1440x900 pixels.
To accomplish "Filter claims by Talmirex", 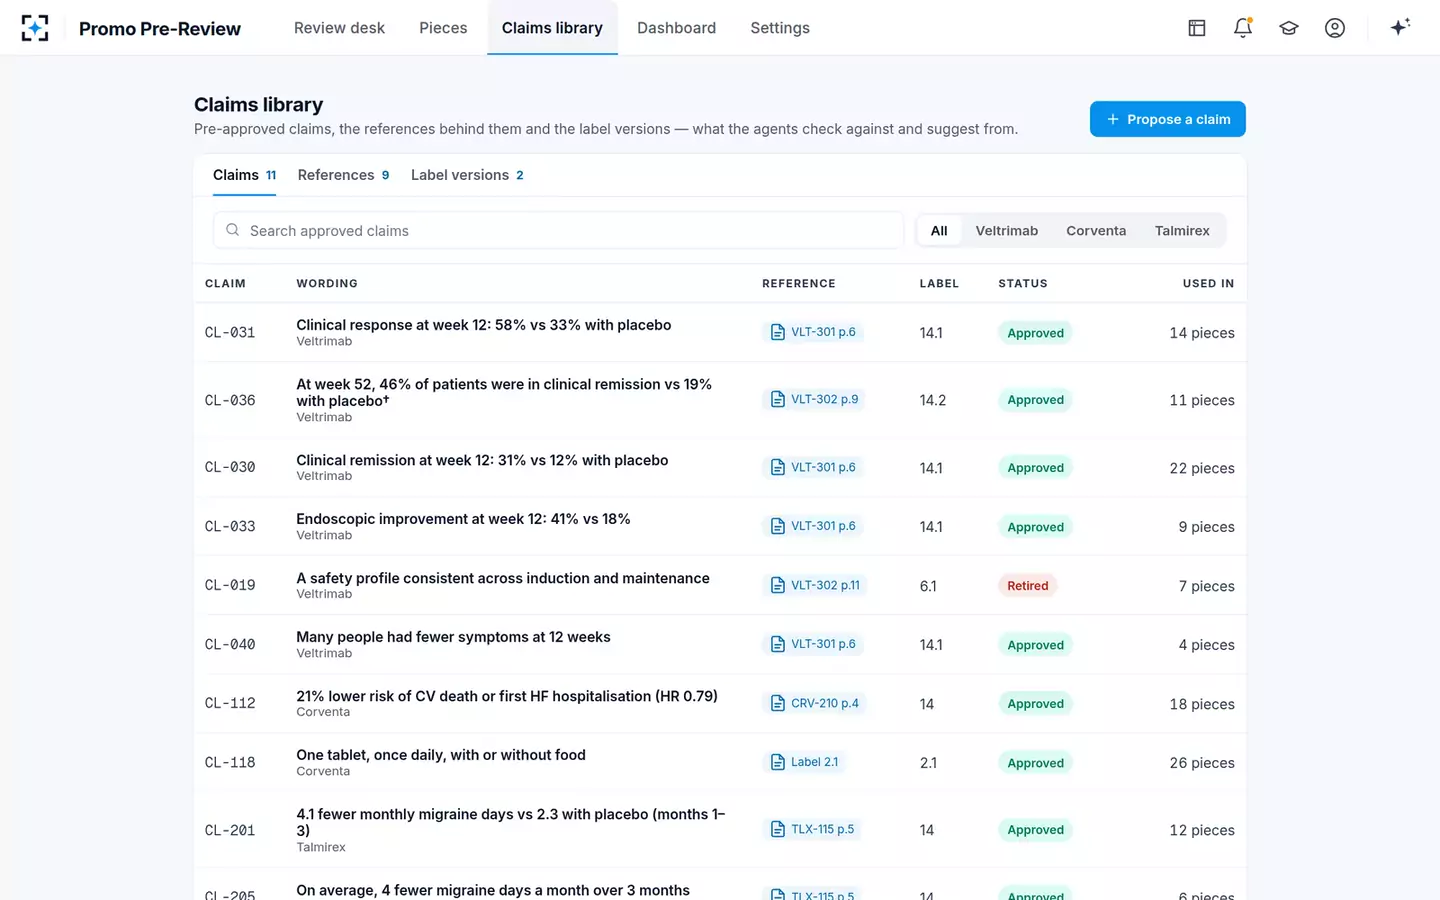I will [x=1182, y=231].
